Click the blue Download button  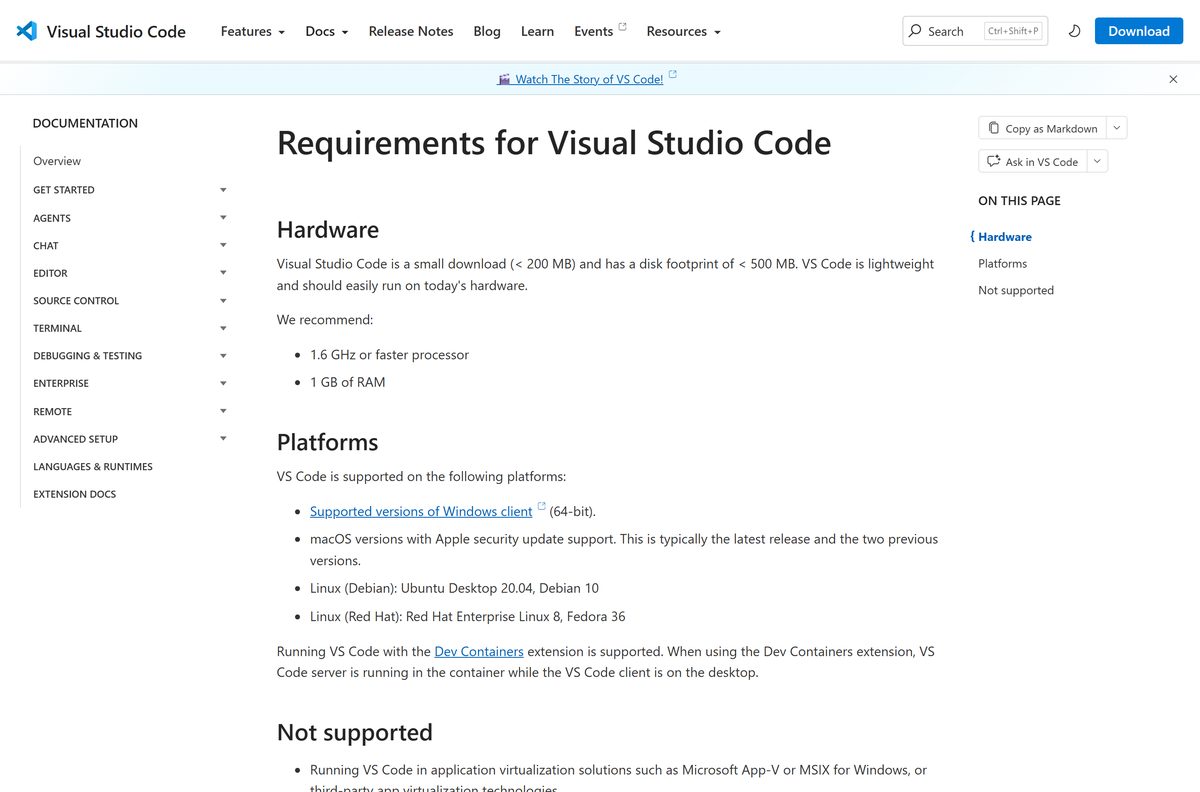1139,31
